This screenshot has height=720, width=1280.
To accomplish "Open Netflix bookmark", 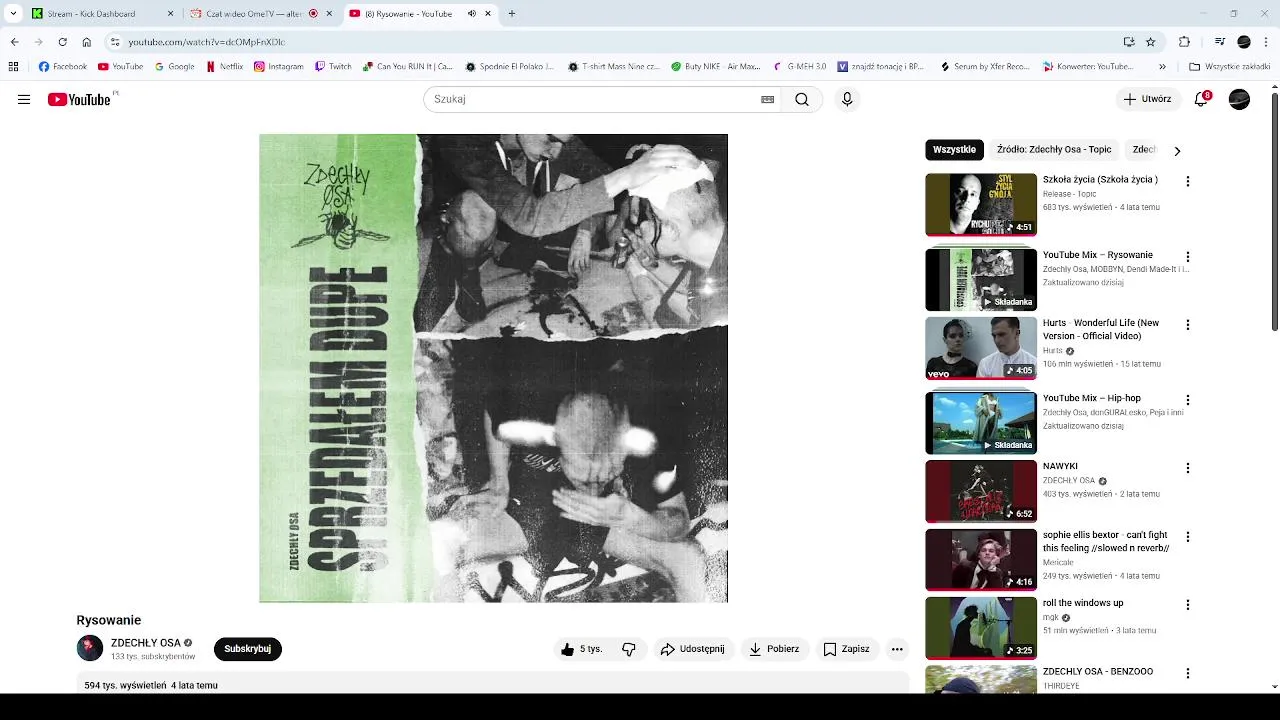I will pyautogui.click(x=225, y=67).
